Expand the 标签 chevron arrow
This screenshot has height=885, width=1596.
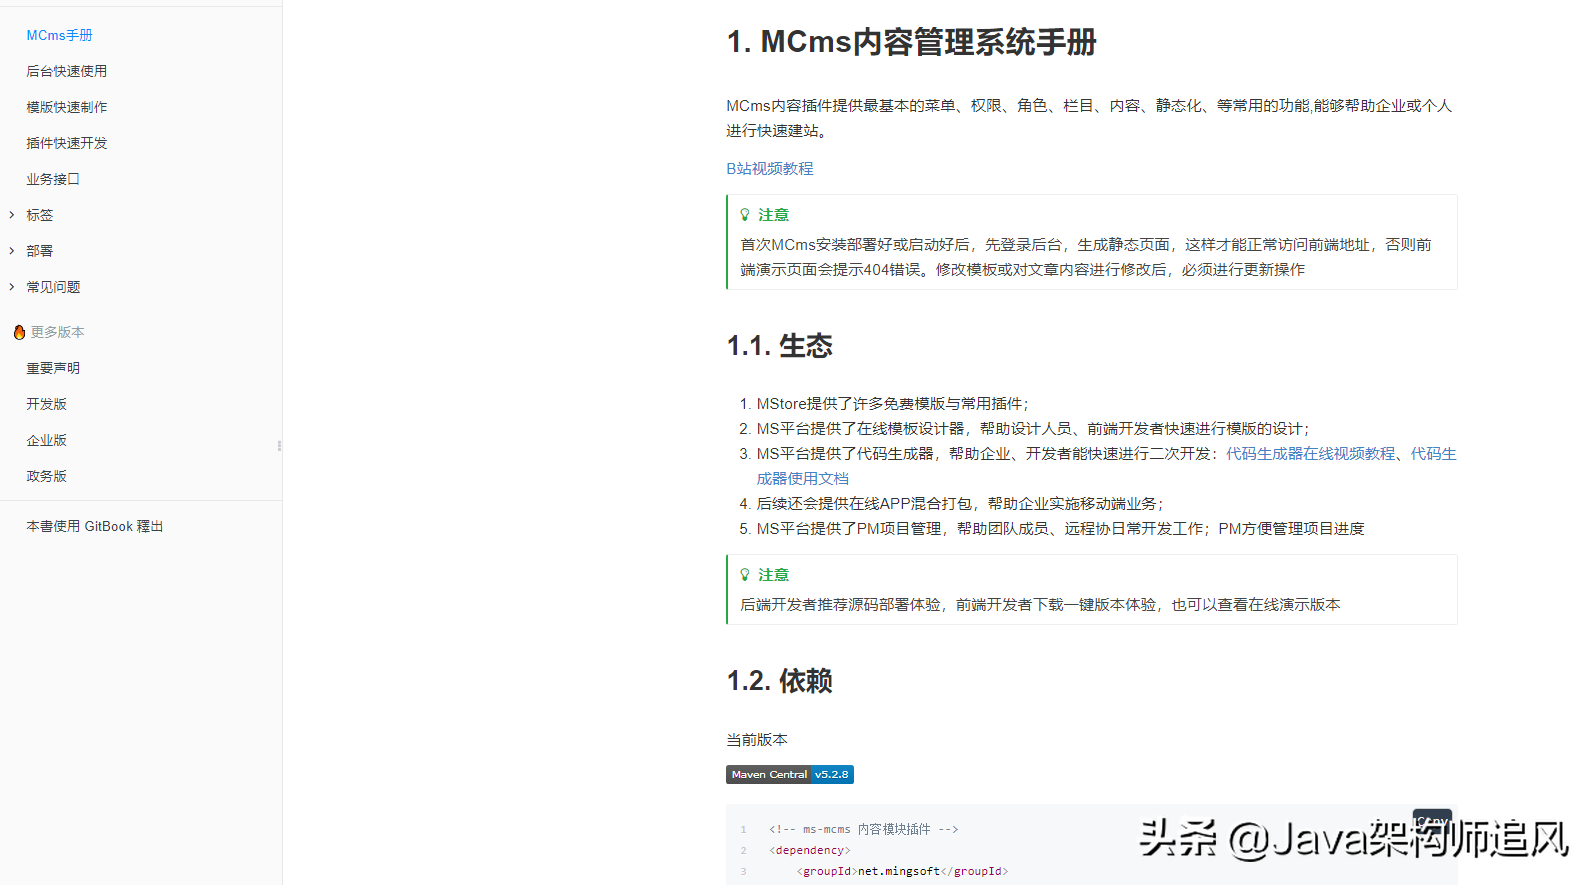[x=12, y=215]
